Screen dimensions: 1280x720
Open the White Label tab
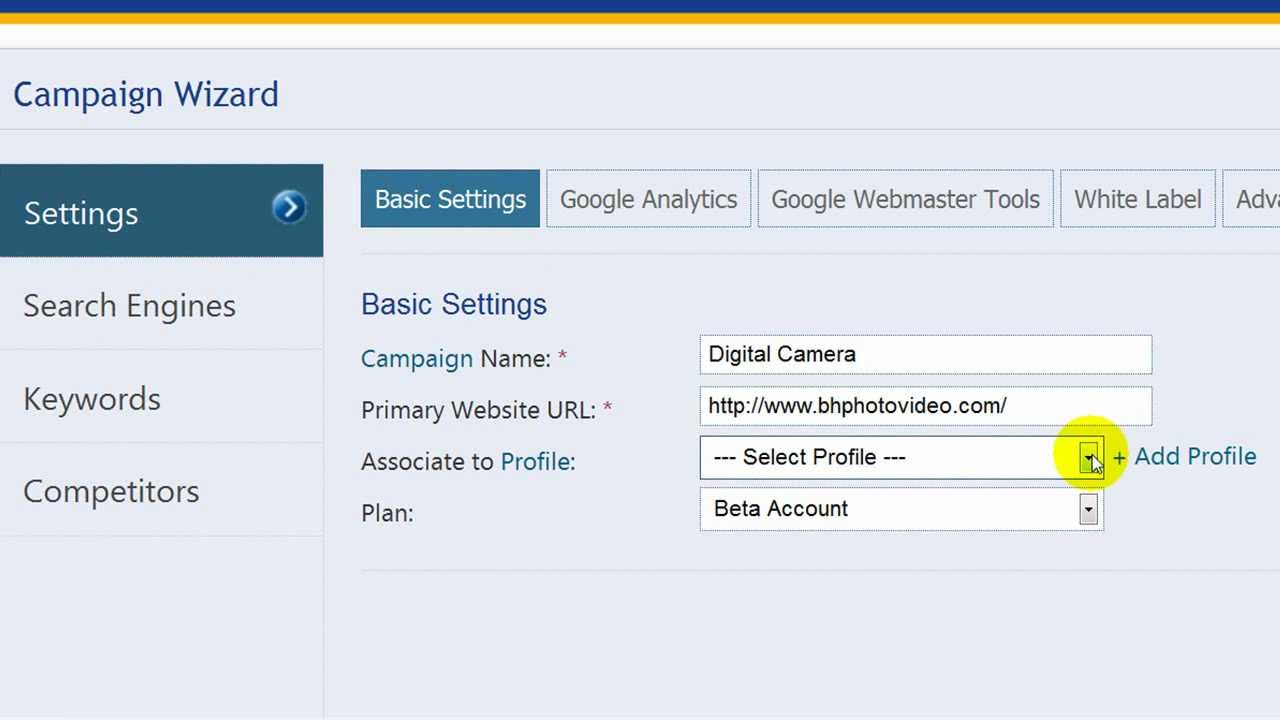1138,199
